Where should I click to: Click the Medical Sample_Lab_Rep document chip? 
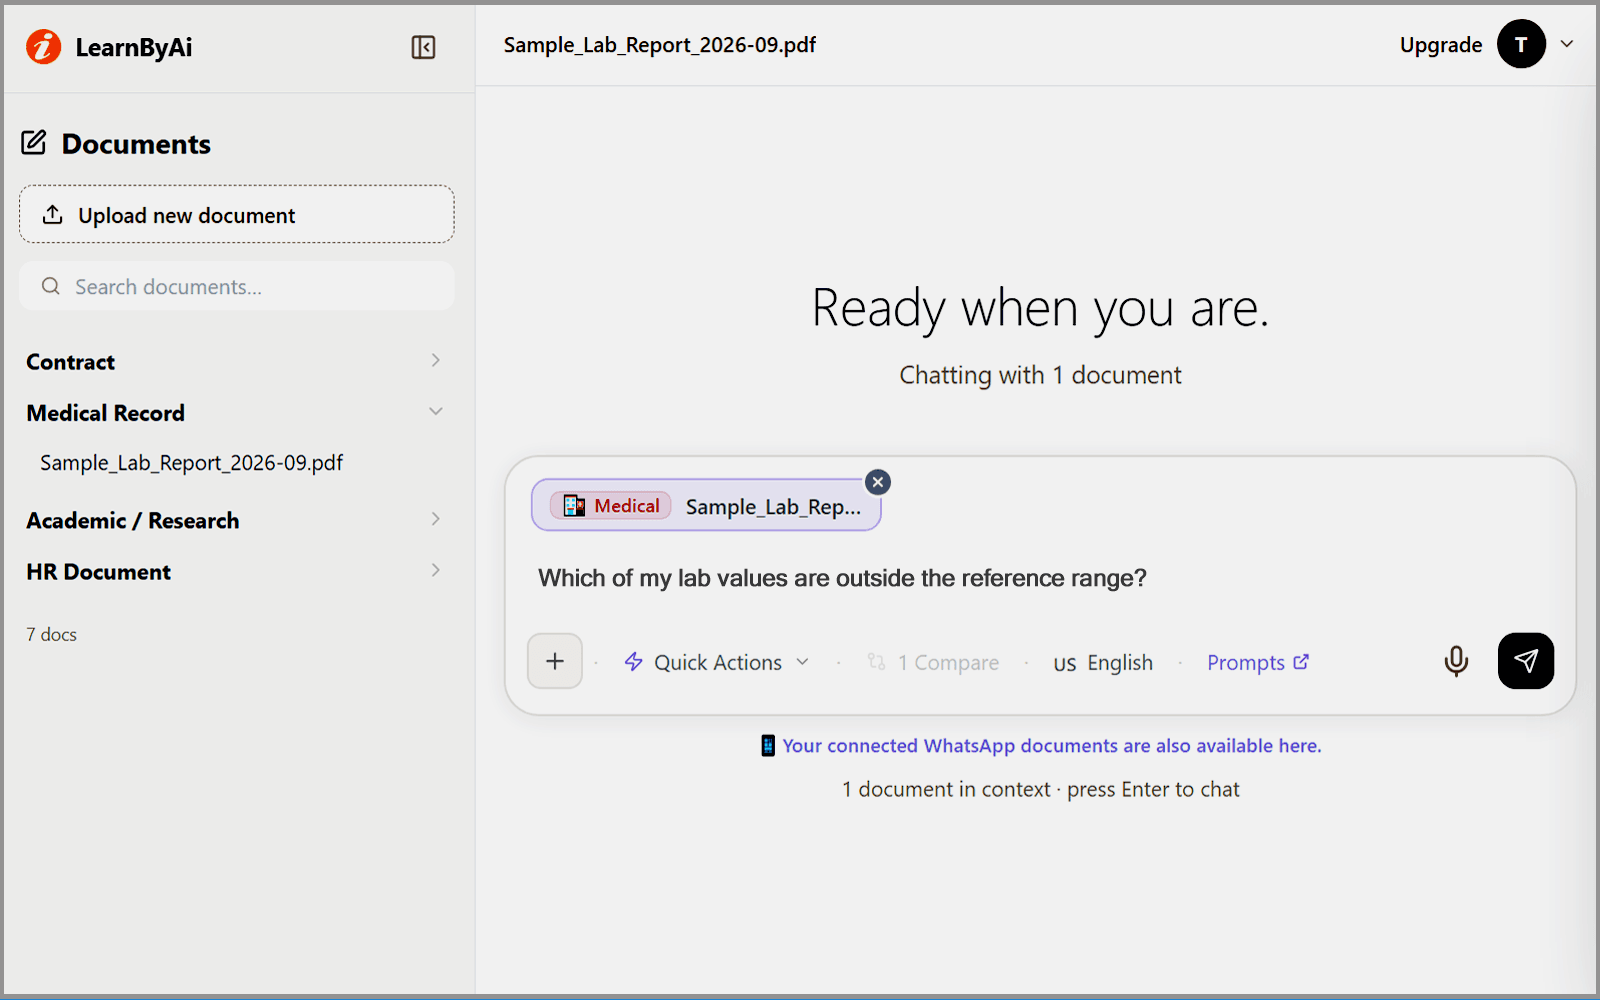(x=706, y=505)
